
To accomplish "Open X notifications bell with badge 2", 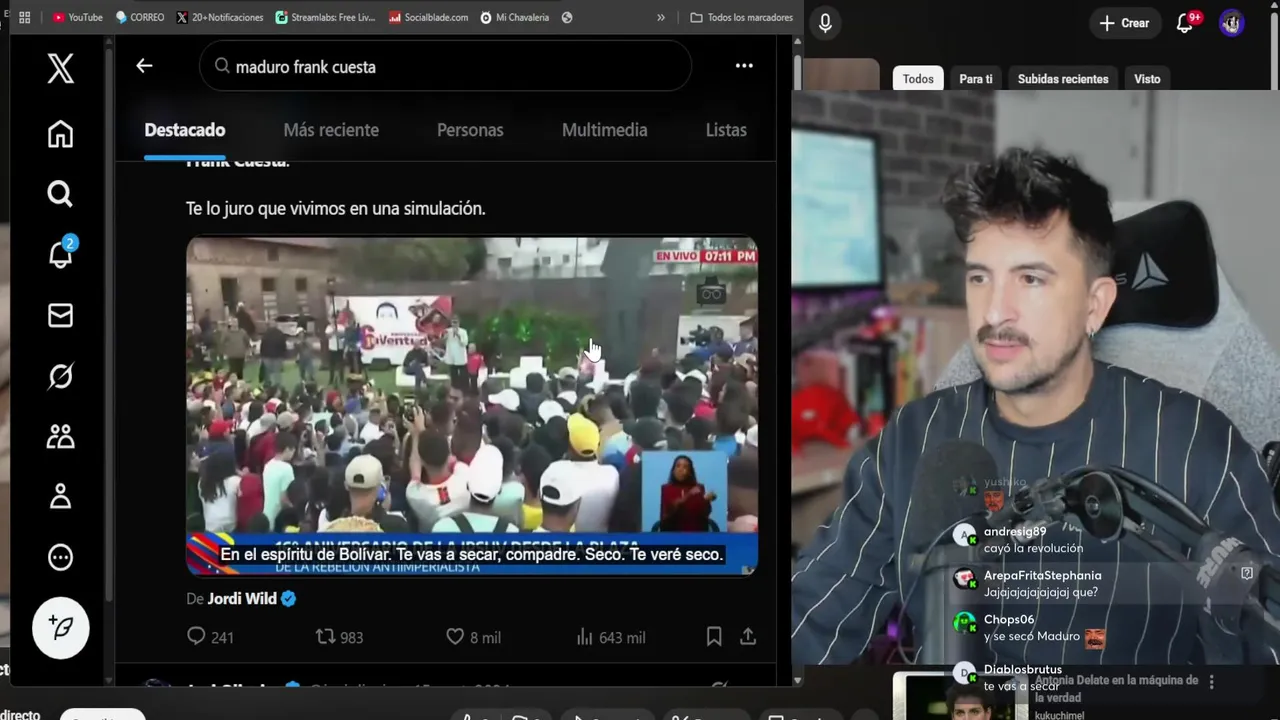I will pyautogui.click(x=61, y=253).
